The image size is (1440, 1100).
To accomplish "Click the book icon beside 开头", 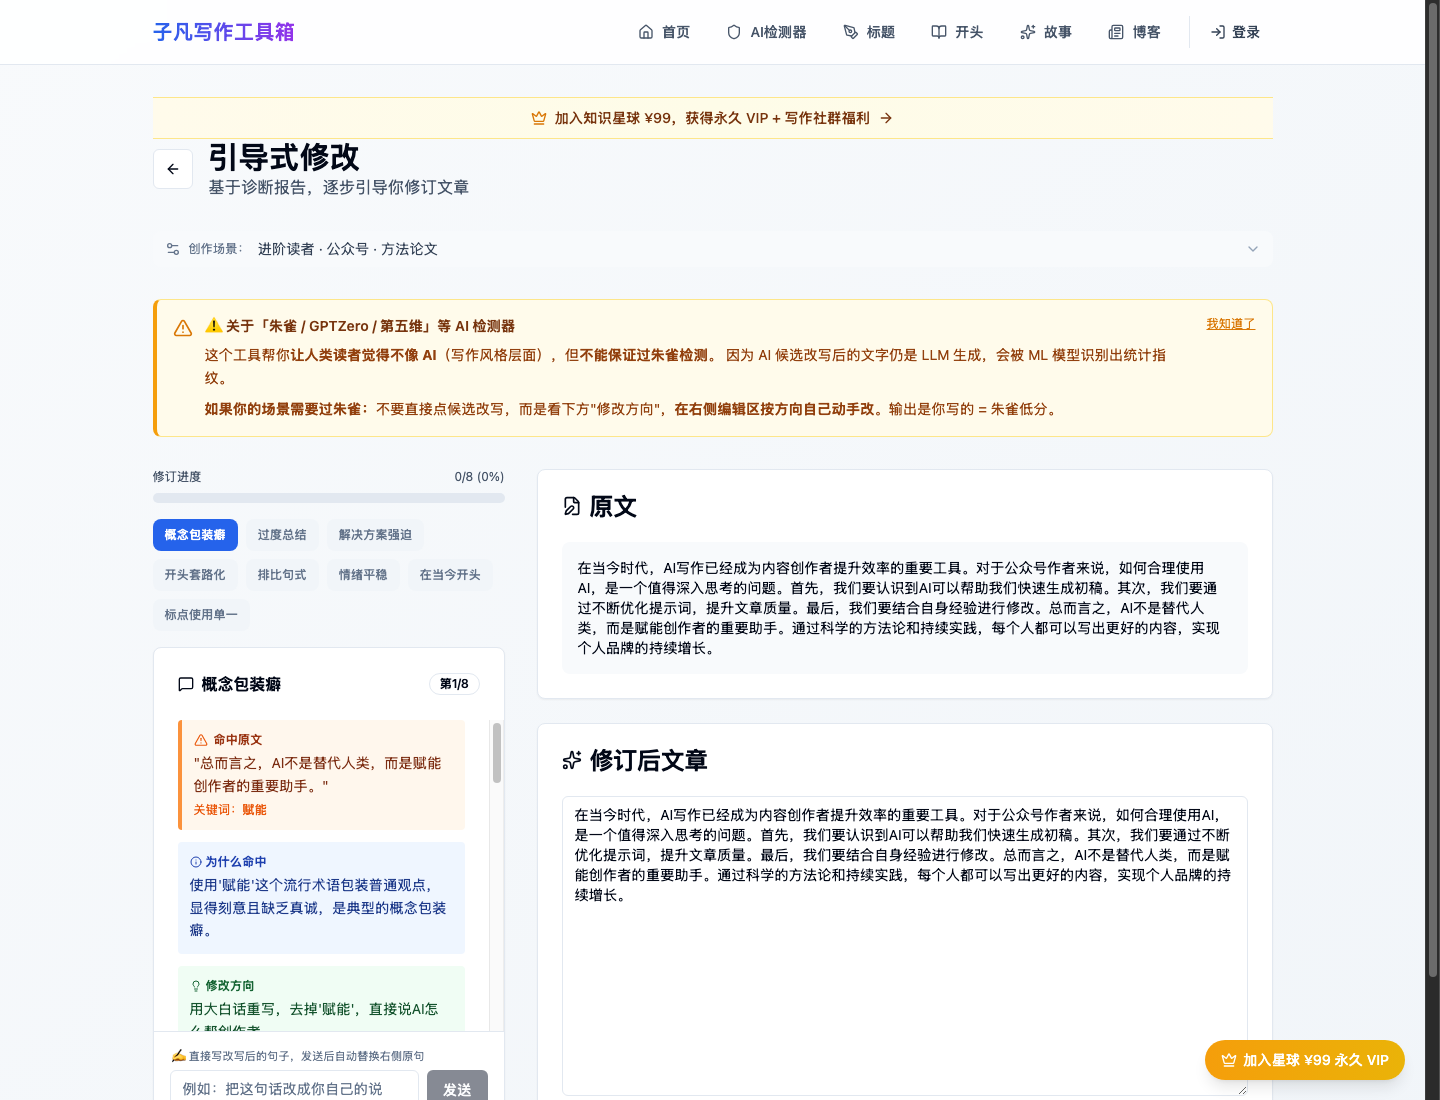I will (x=939, y=32).
